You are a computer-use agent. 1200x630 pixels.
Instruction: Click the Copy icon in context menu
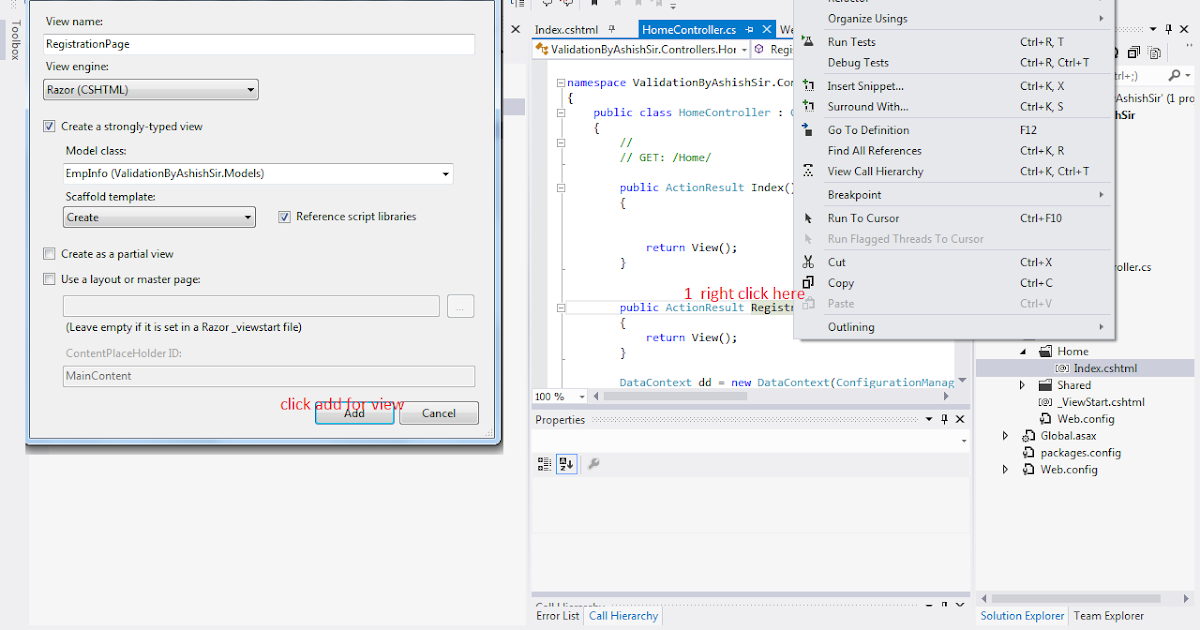pyautogui.click(x=809, y=283)
